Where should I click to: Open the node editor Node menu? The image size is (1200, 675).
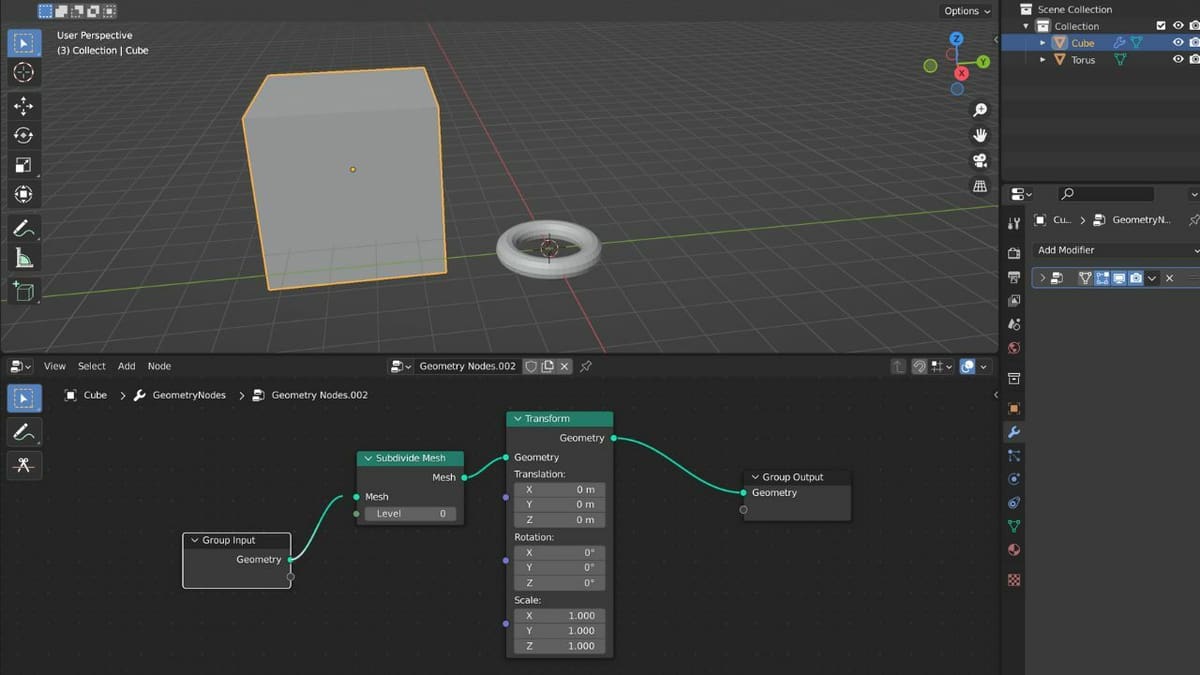pyautogui.click(x=160, y=366)
